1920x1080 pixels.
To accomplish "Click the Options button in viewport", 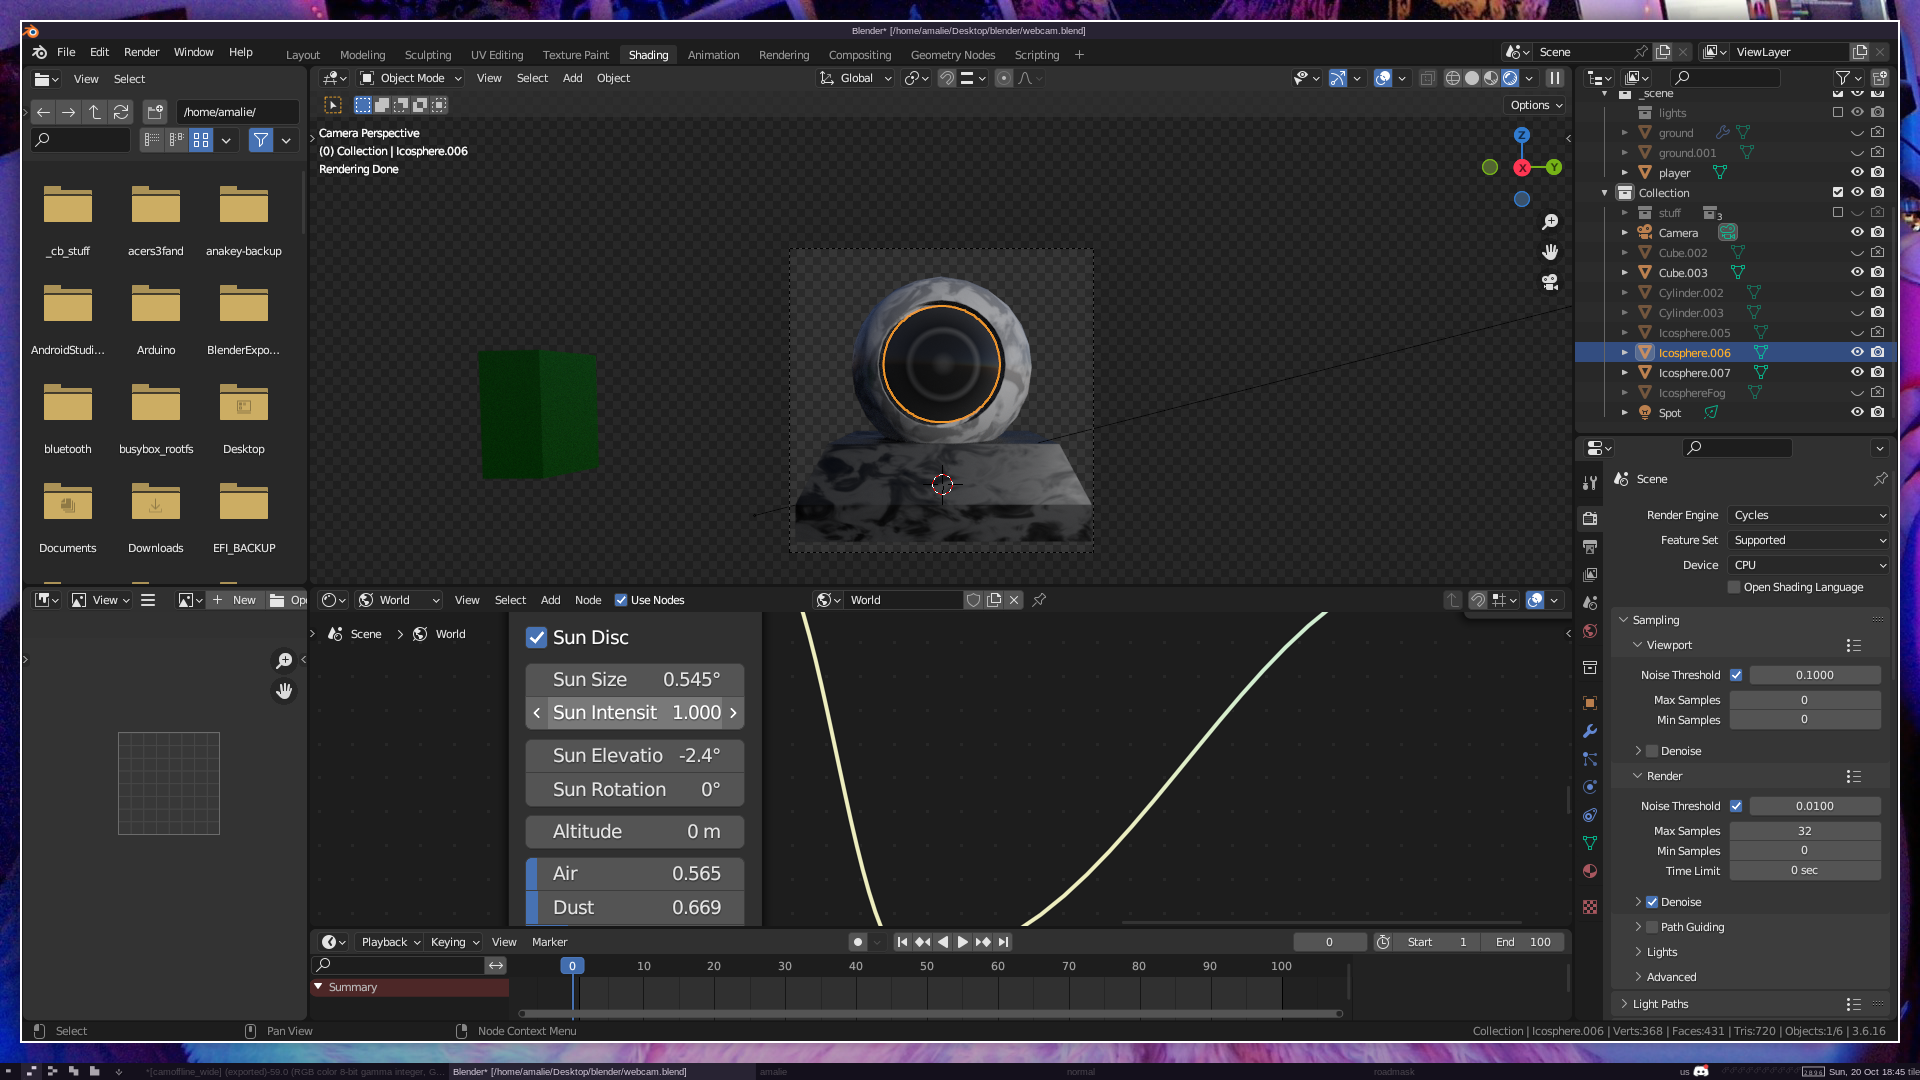I will tap(1536, 105).
